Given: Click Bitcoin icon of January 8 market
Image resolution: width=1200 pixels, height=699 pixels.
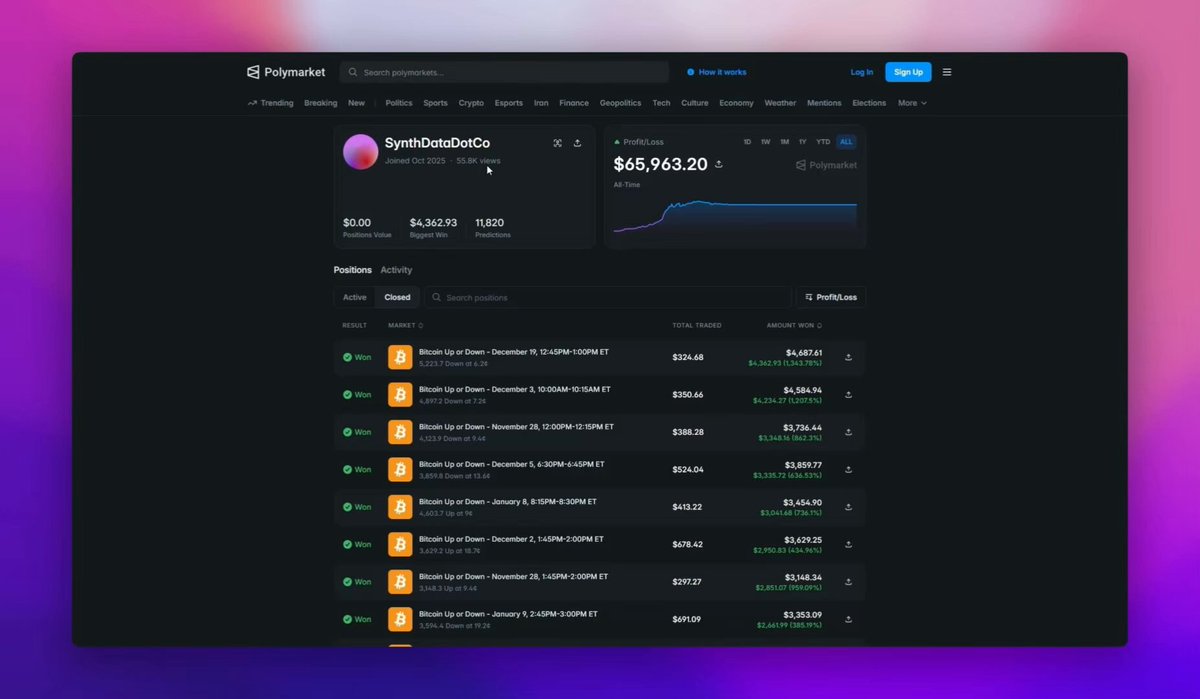Looking at the screenshot, I should (400, 507).
